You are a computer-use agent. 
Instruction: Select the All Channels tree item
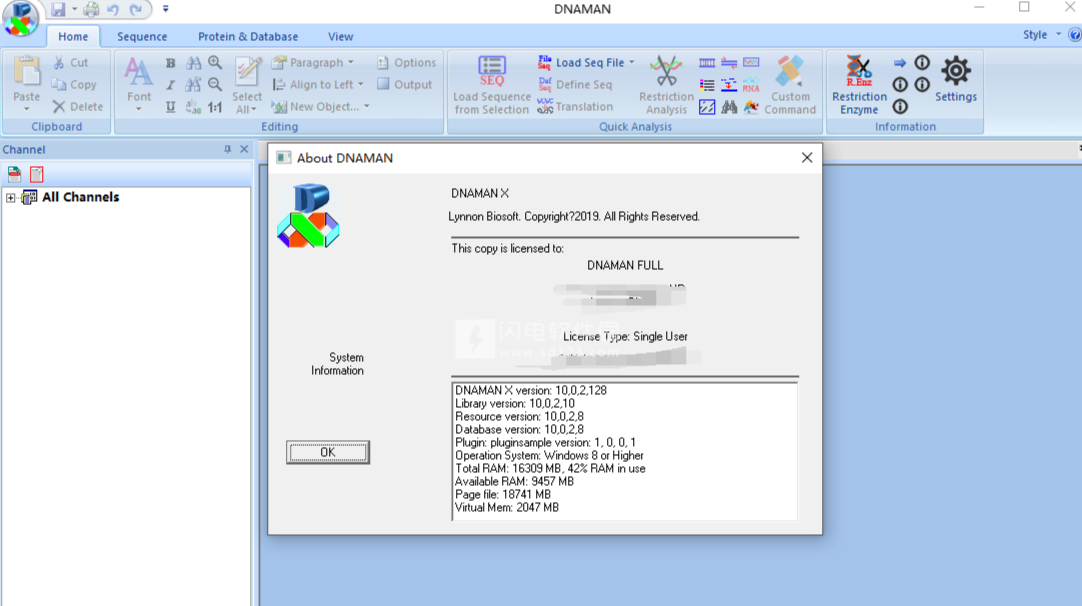click(81, 197)
